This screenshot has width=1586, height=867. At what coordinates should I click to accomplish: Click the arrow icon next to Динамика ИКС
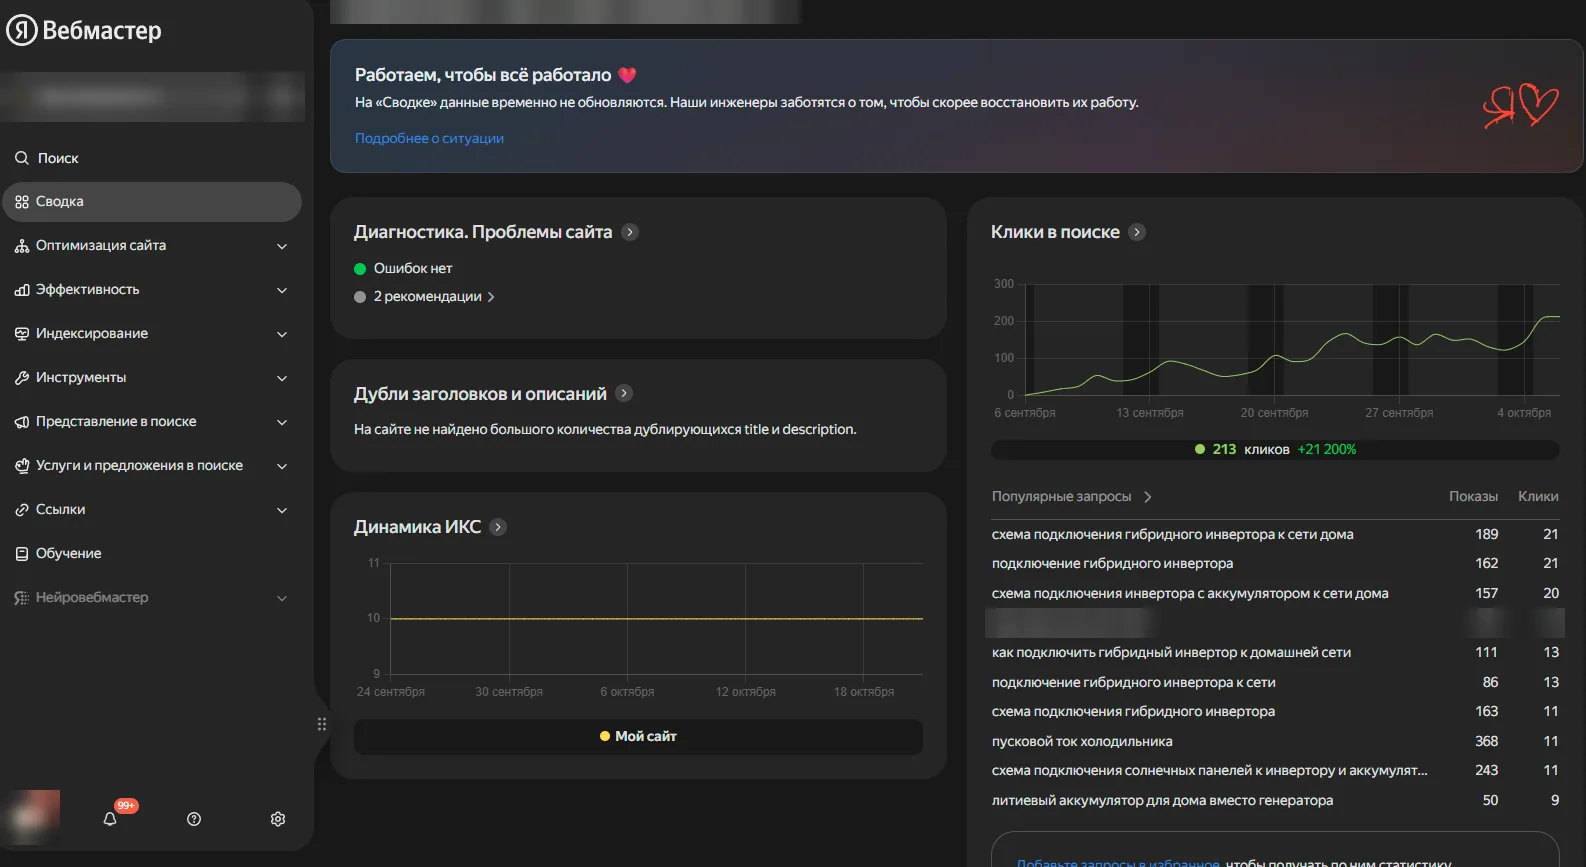point(498,527)
